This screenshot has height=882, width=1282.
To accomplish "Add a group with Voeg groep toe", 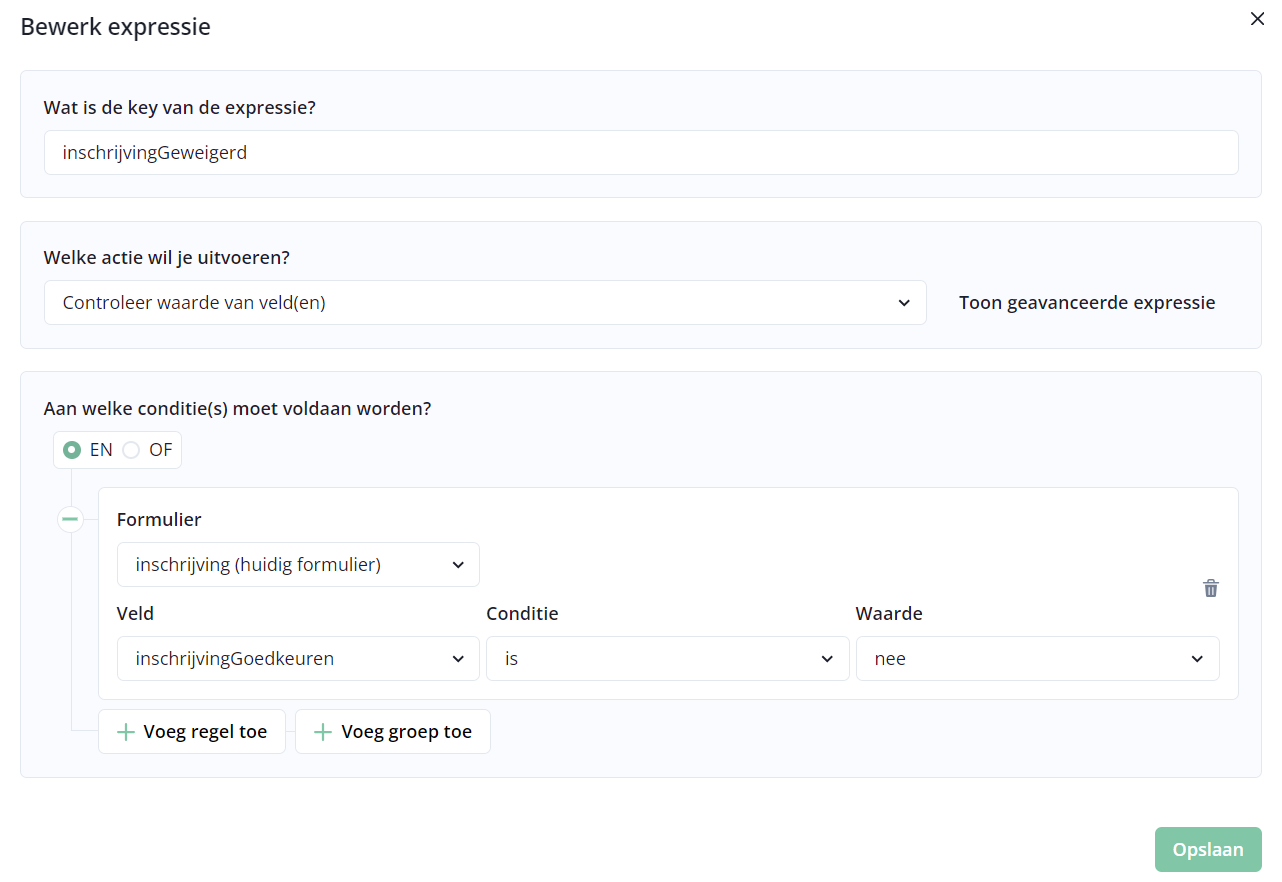I will pos(393,732).
